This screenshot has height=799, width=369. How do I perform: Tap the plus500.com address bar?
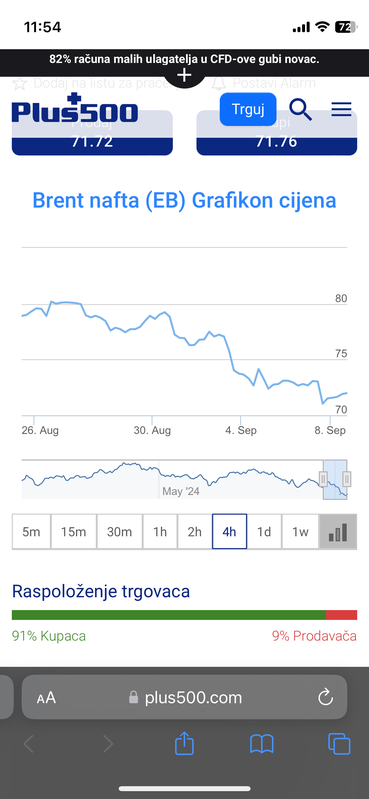[184, 697]
